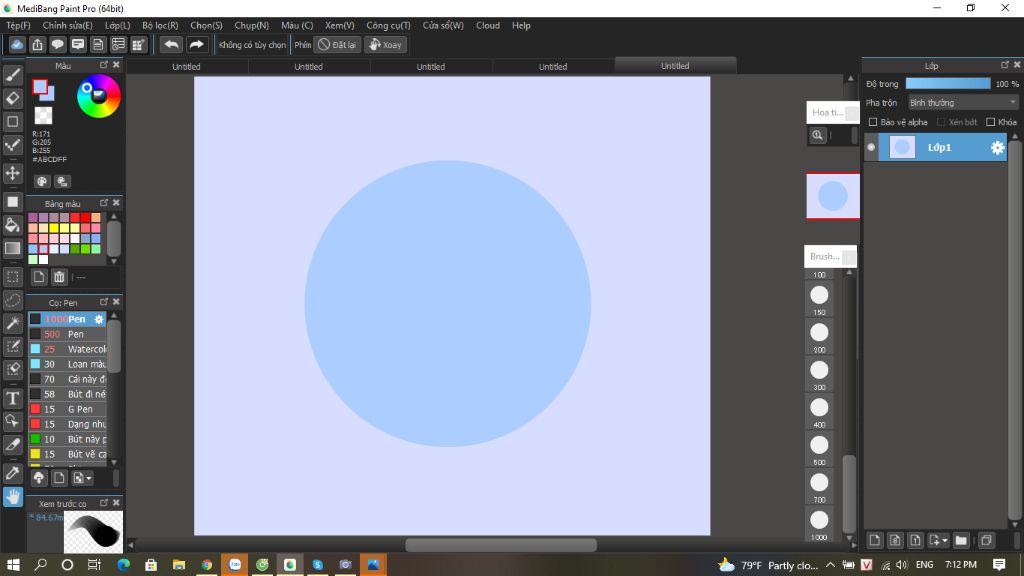Click the Đặt lại button

pyautogui.click(x=337, y=44)
